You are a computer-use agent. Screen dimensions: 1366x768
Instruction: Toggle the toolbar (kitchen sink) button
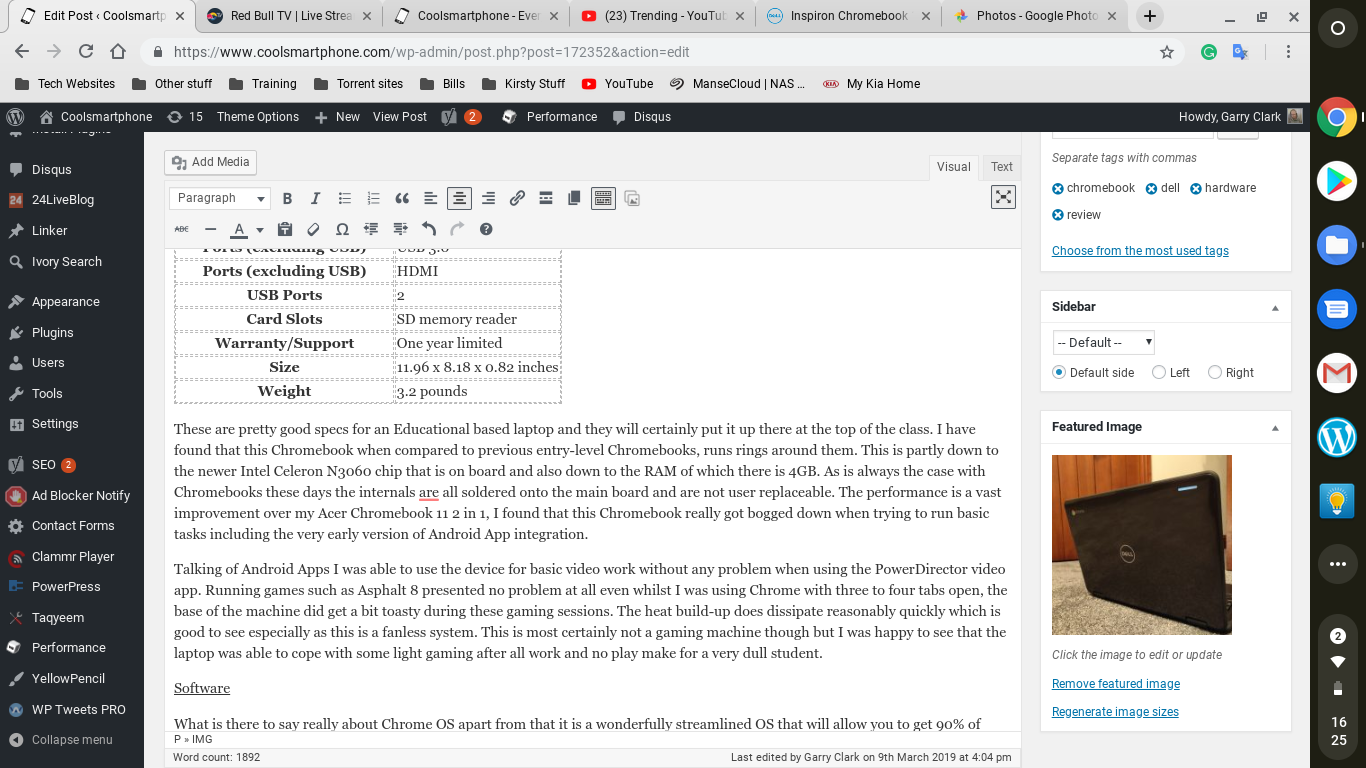603,198
